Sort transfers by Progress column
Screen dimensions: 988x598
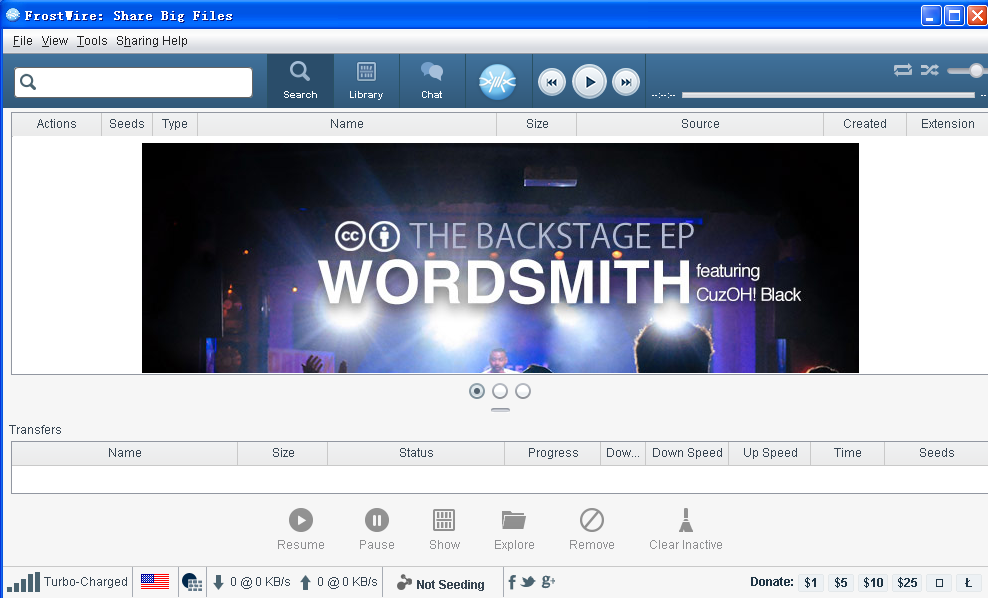tap(553, 453)
